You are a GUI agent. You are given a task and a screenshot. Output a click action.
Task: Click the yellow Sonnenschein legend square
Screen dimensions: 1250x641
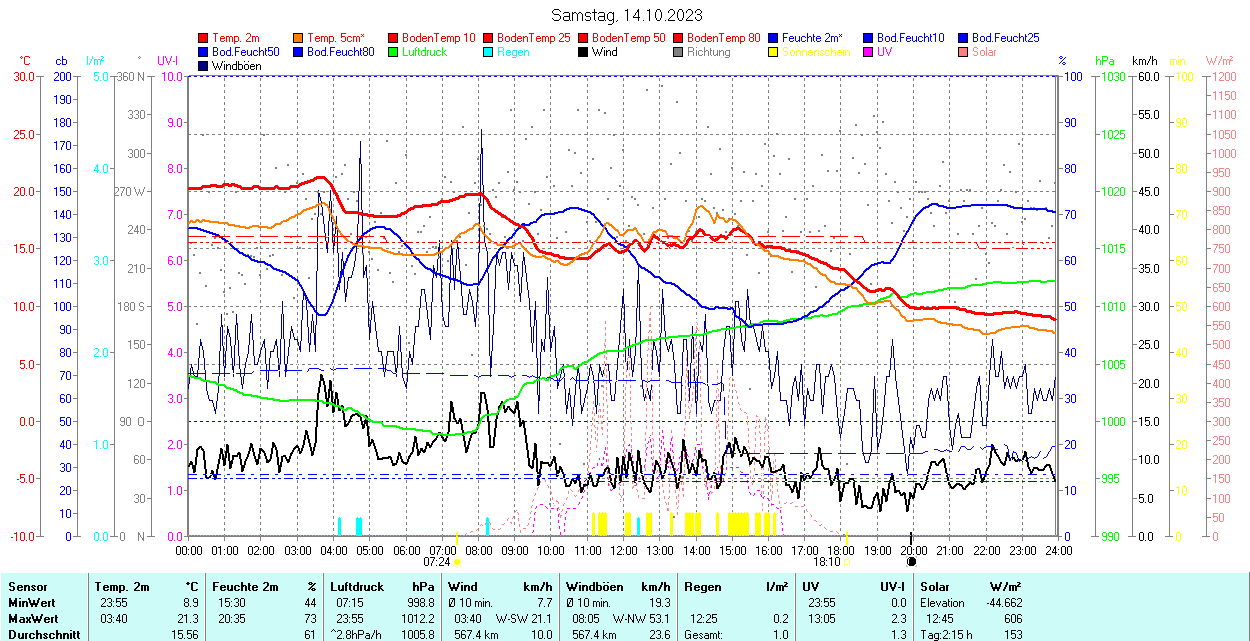773,52
